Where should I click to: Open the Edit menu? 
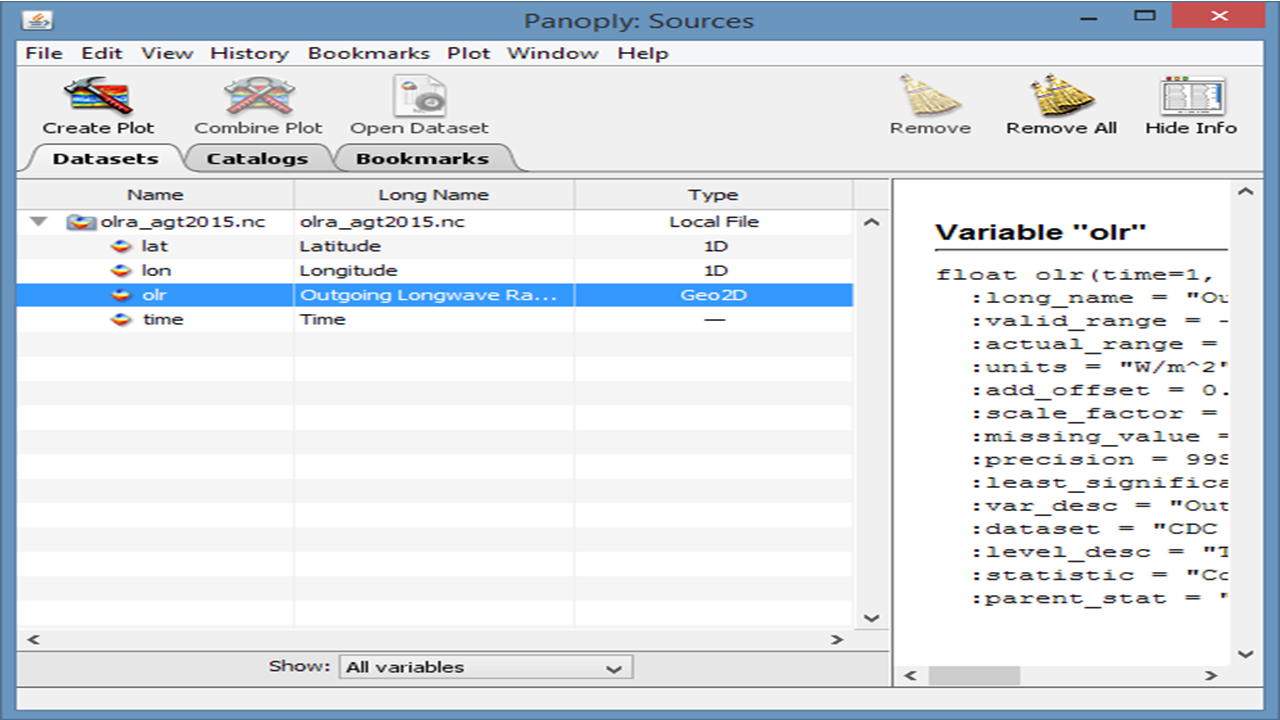[x=101, y=53]
